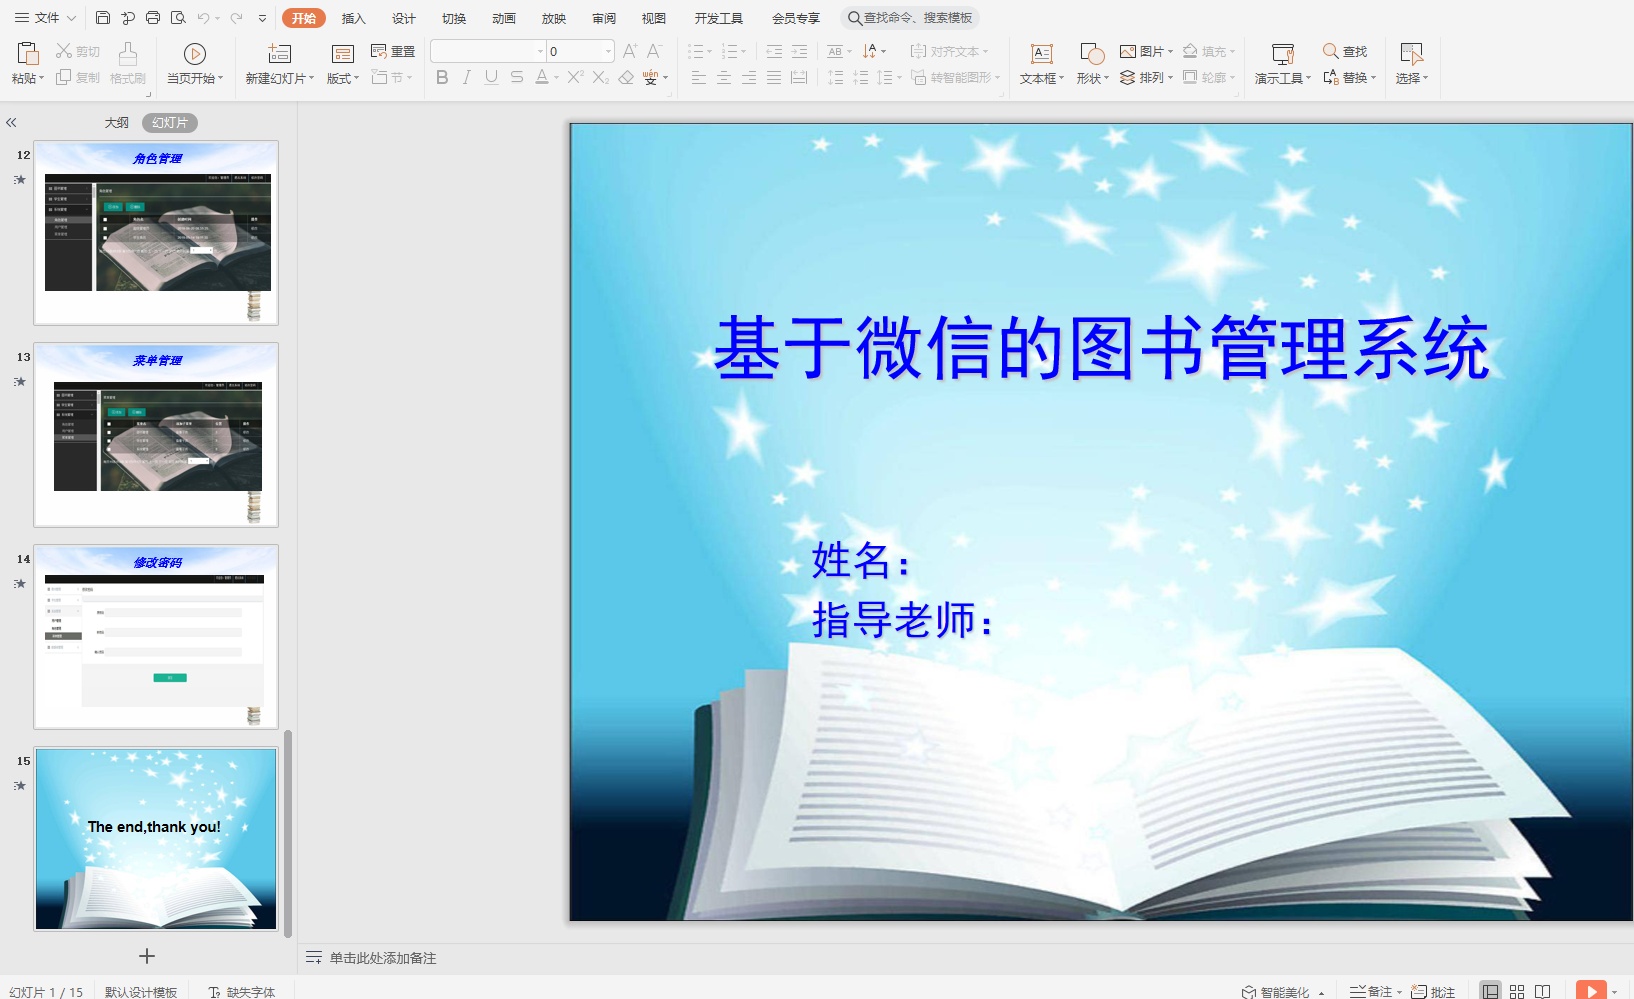Image resolution: width=1634 pixels, height=999 pixels.
Task: Open the 开始 ribbon tab
Action: point(304,18)
